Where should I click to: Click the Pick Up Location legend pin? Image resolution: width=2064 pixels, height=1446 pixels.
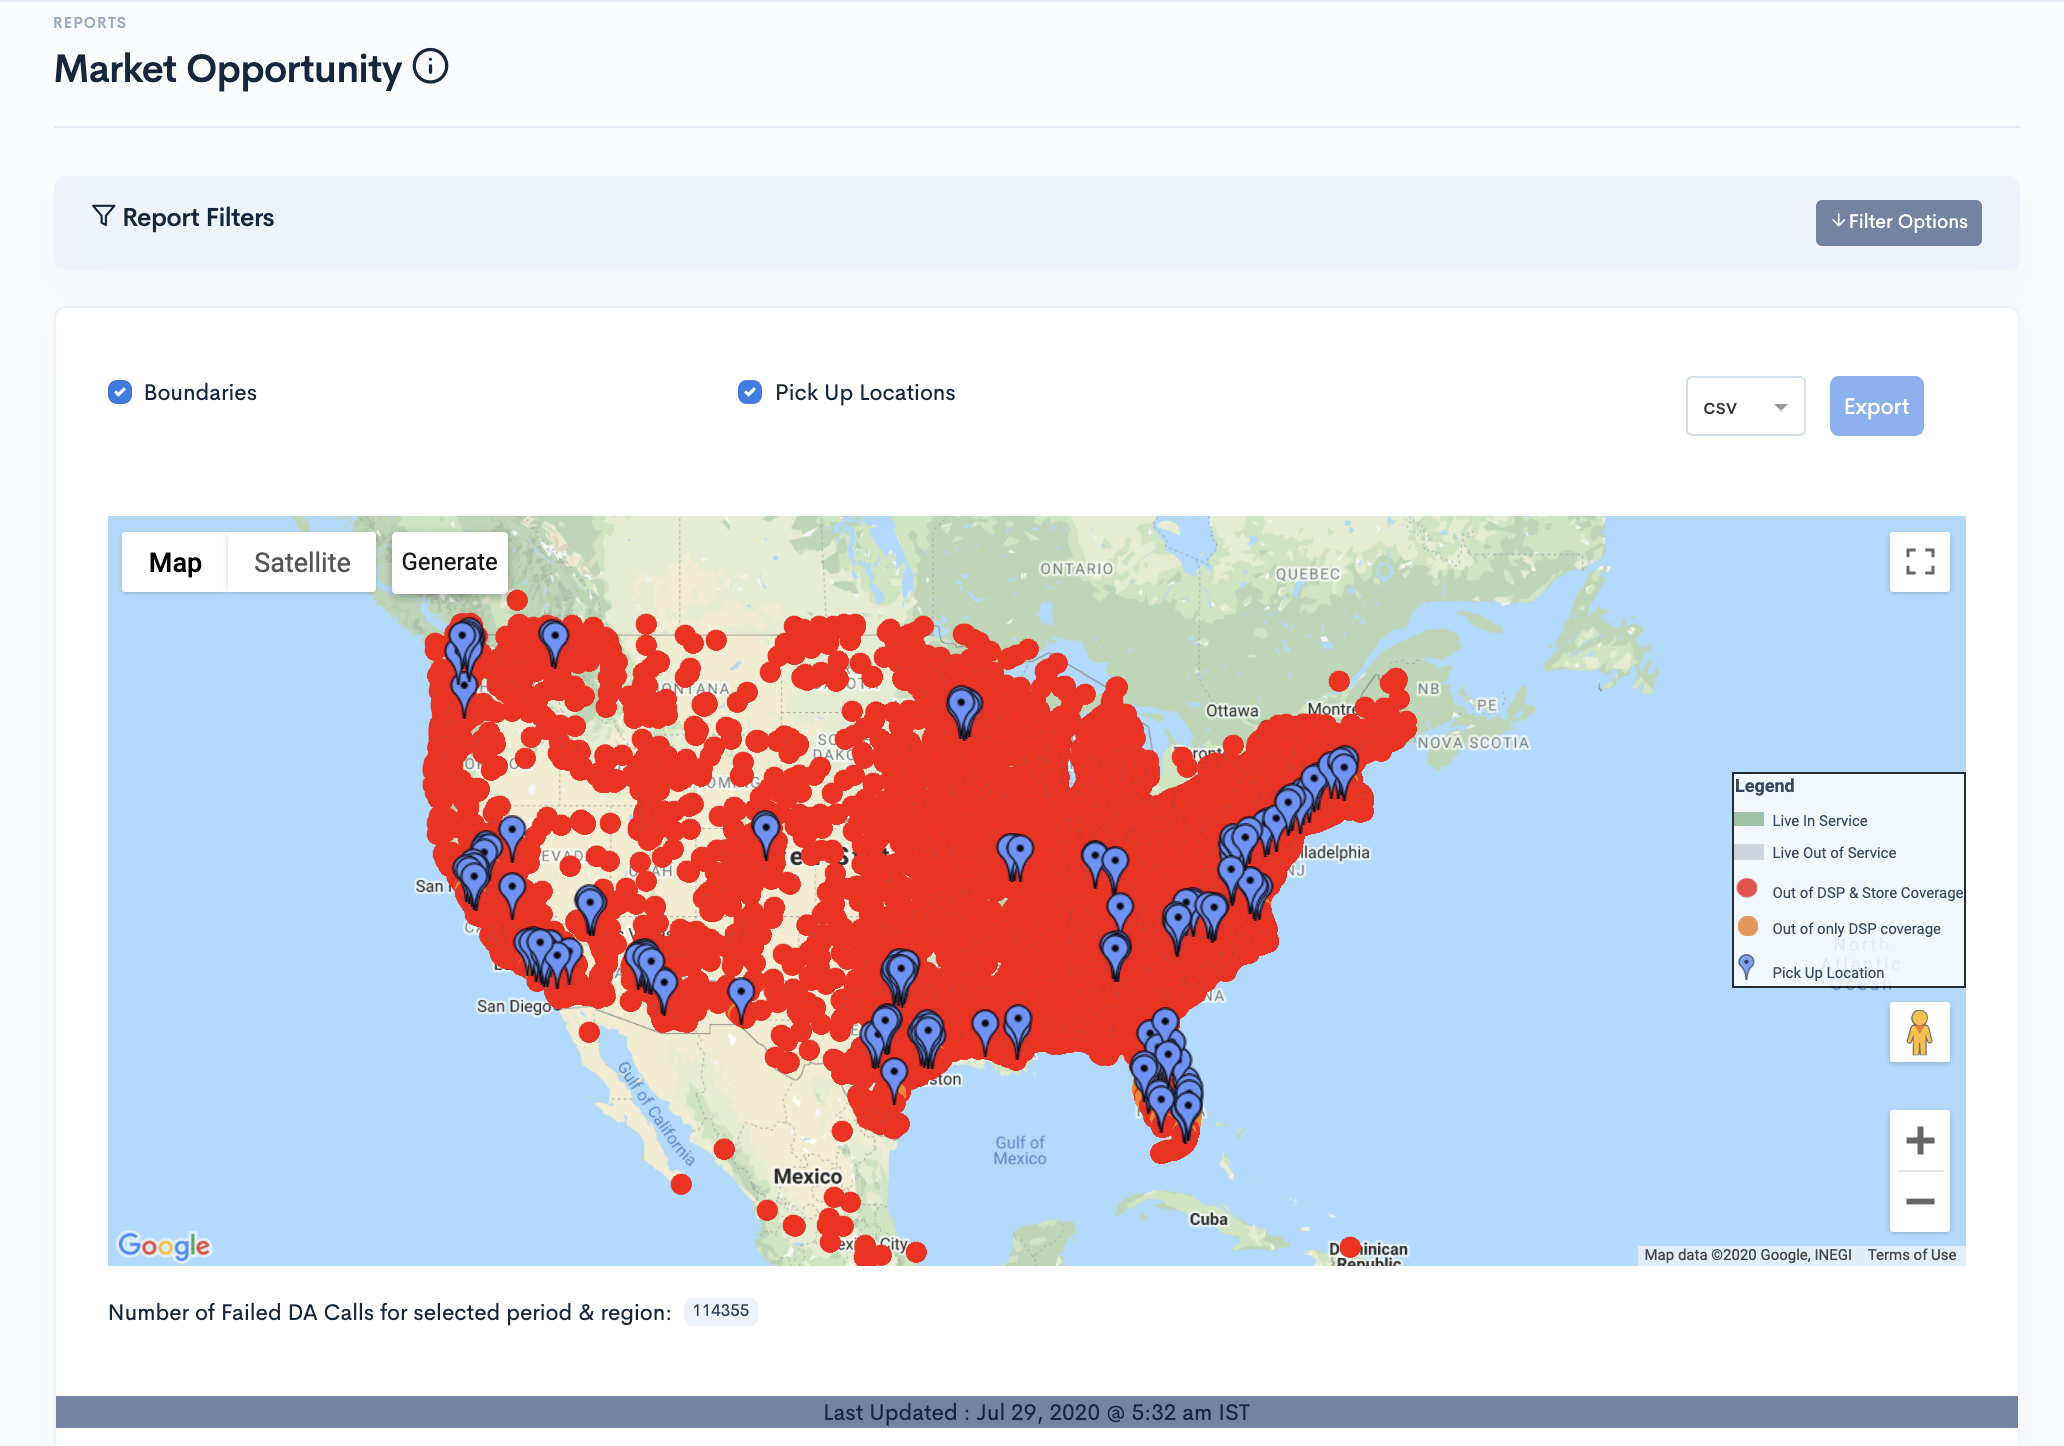[1746, 966]
